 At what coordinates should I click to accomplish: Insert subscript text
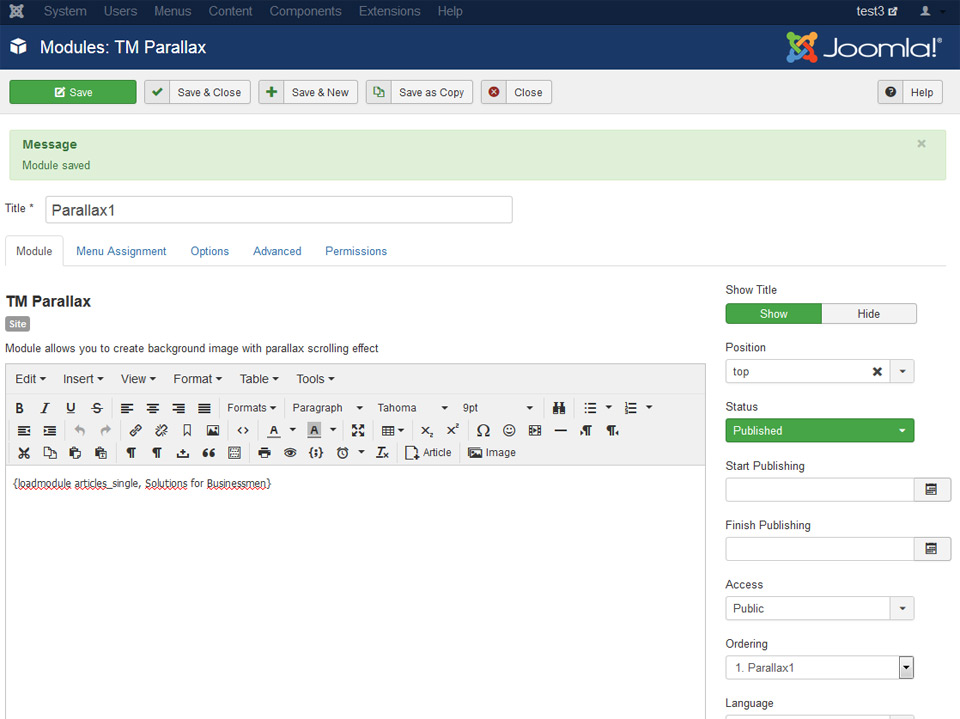[427, 431]
